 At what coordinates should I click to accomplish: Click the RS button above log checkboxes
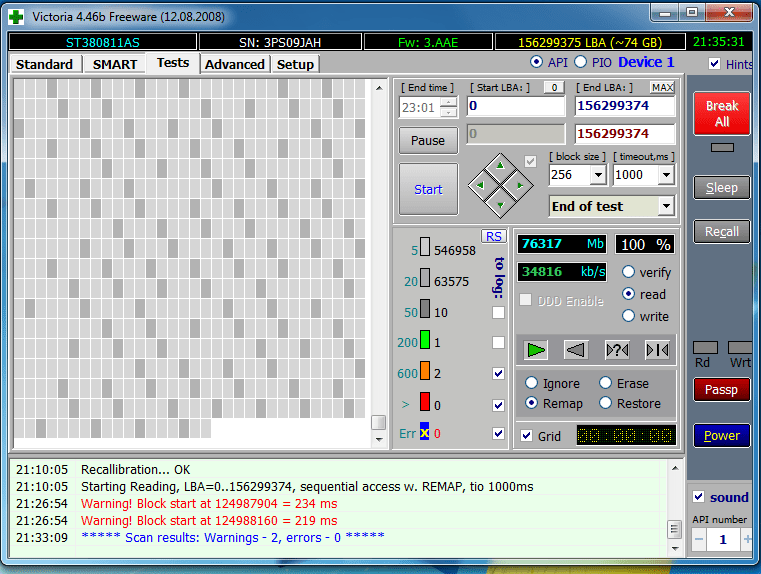(493, 236)
